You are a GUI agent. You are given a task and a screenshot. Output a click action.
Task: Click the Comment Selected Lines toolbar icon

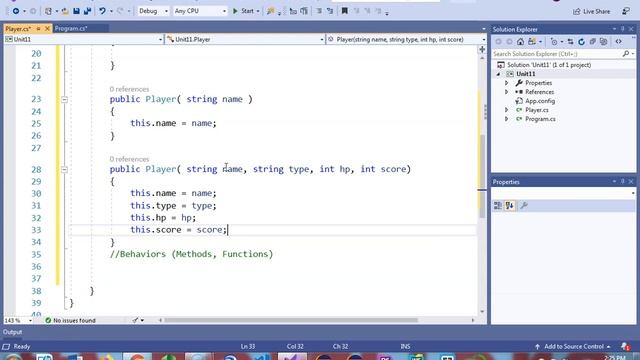click(319, 11)
